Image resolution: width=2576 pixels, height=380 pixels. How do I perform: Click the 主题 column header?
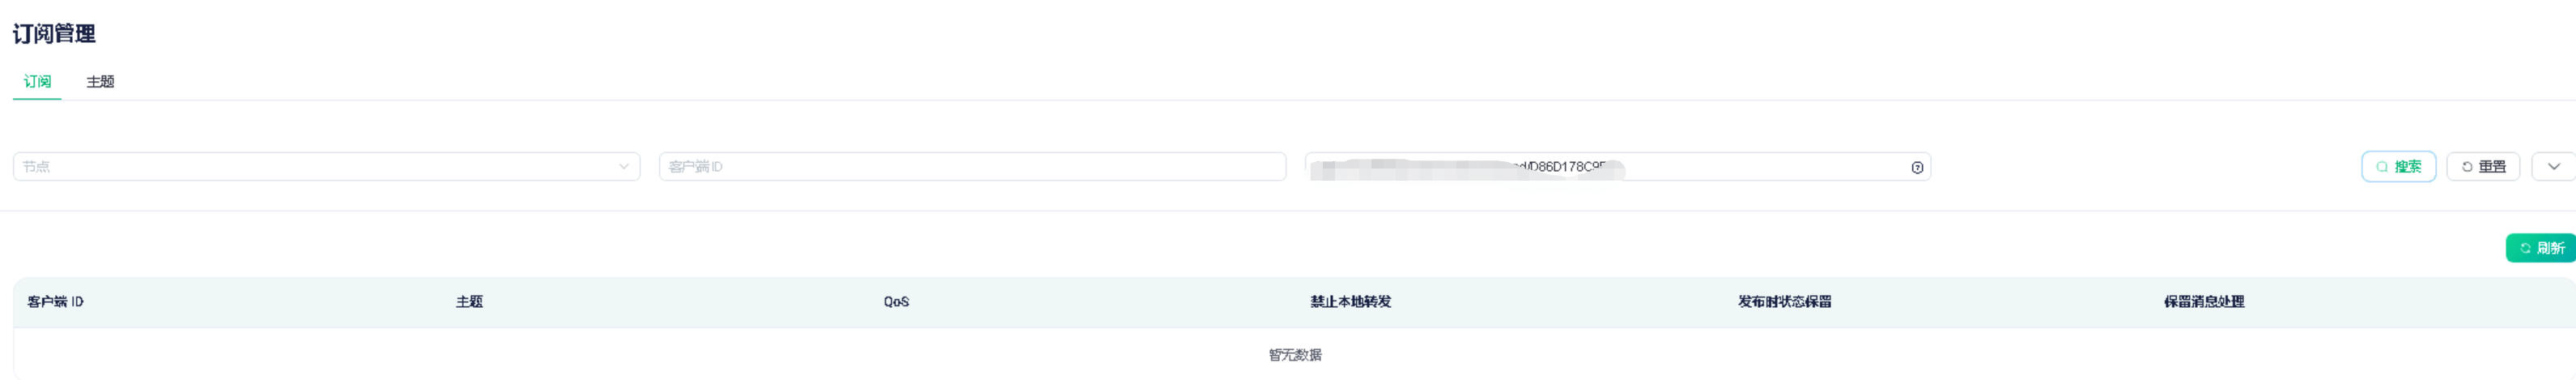(x=469, y=302)
